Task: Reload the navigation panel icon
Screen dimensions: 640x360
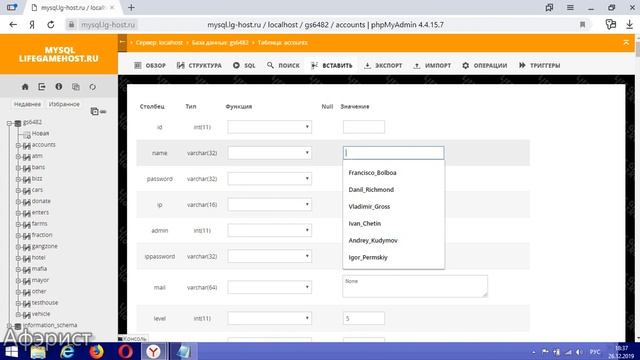Action: [93, 87]
